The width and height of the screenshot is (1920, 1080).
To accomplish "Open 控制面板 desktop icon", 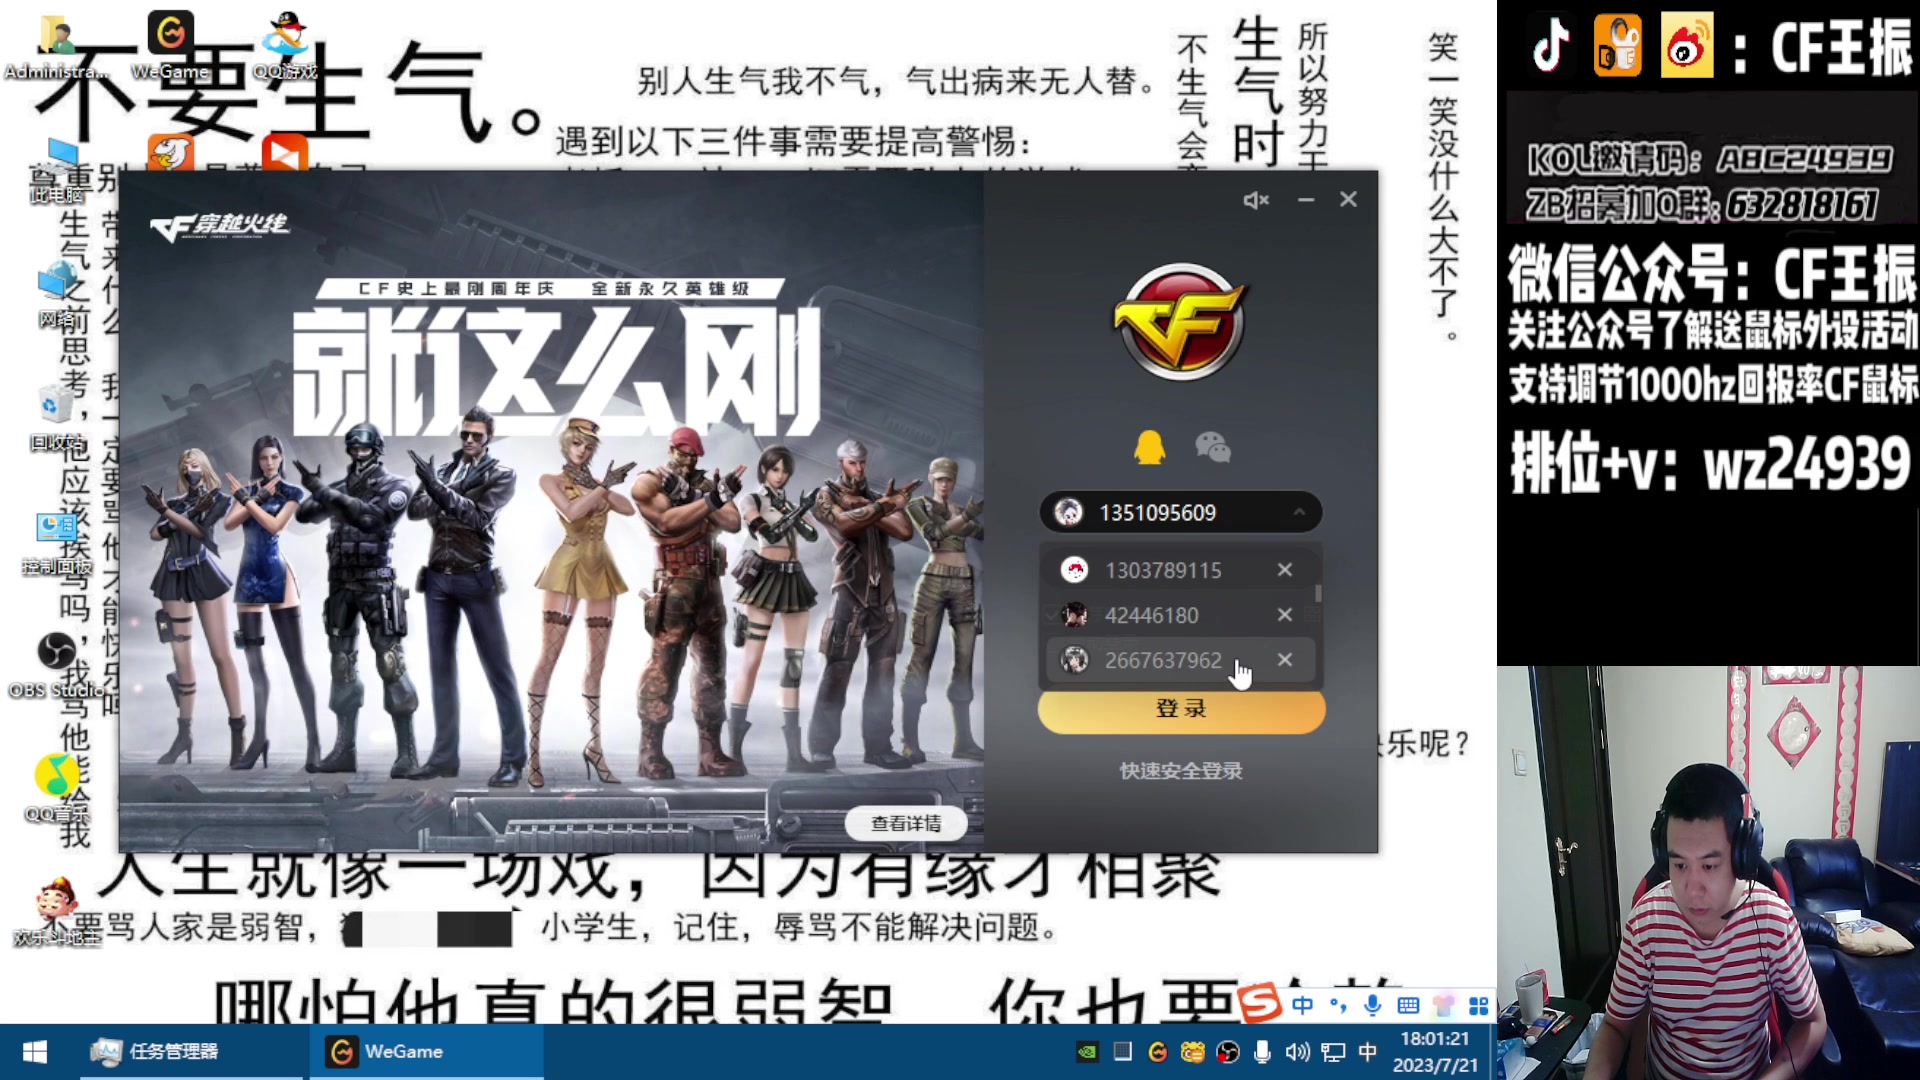I will tap(57, 543).
